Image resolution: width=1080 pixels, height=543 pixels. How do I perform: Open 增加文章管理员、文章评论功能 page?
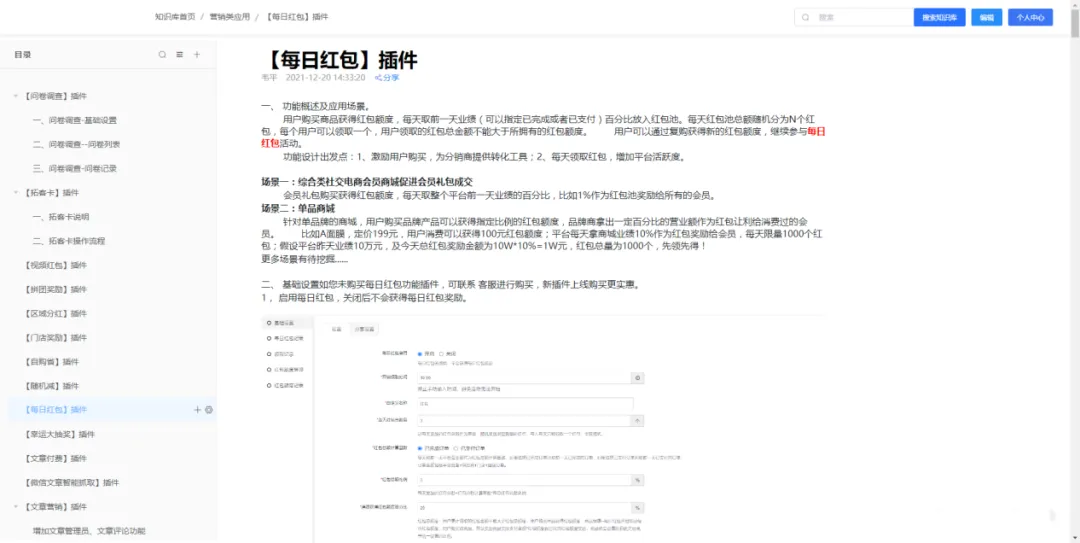point(89,531)
